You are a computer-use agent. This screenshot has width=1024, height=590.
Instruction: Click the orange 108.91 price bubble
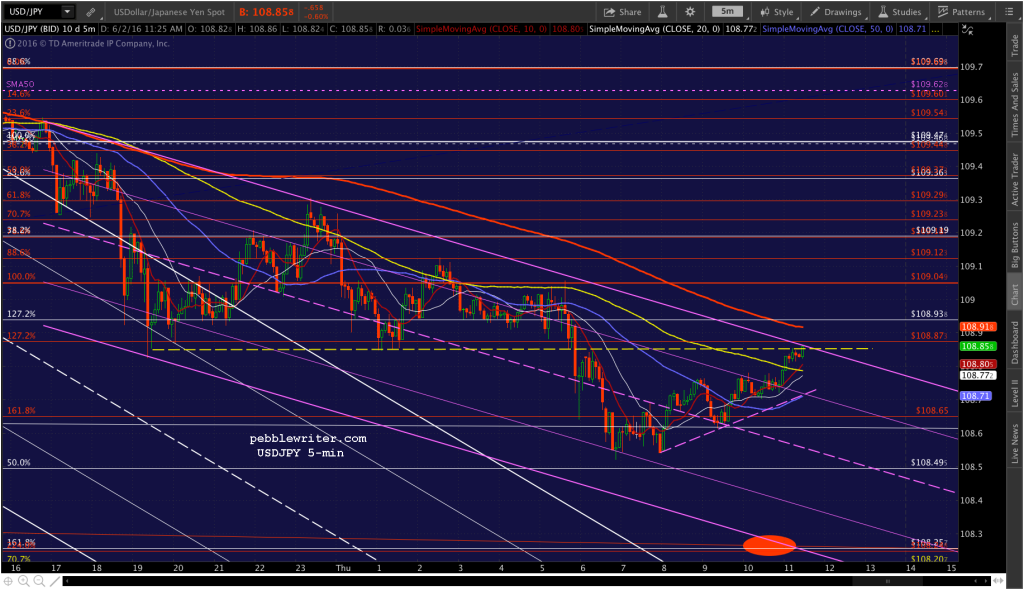[976, 327]
